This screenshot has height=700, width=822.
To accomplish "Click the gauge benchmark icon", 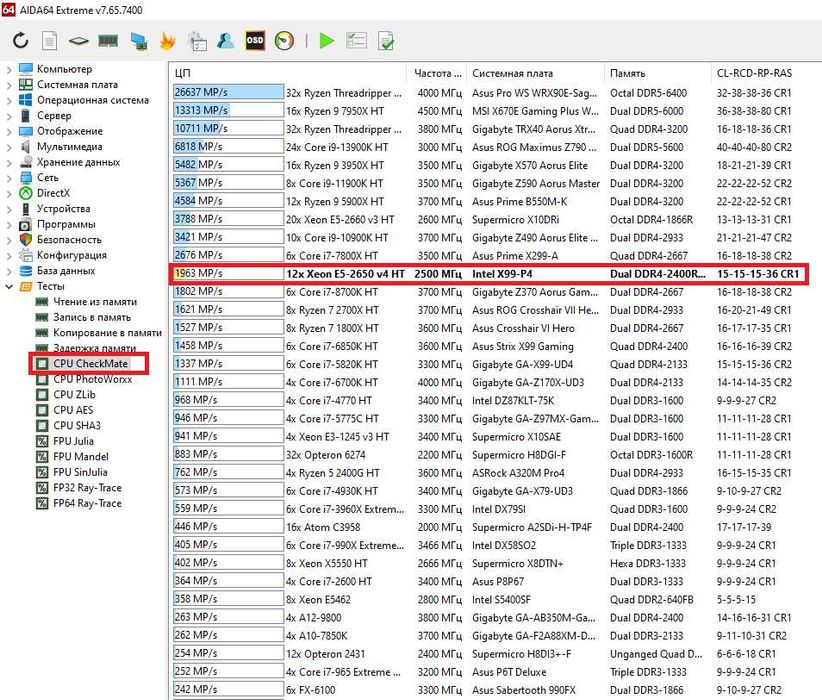I will [x=284, y=40].
